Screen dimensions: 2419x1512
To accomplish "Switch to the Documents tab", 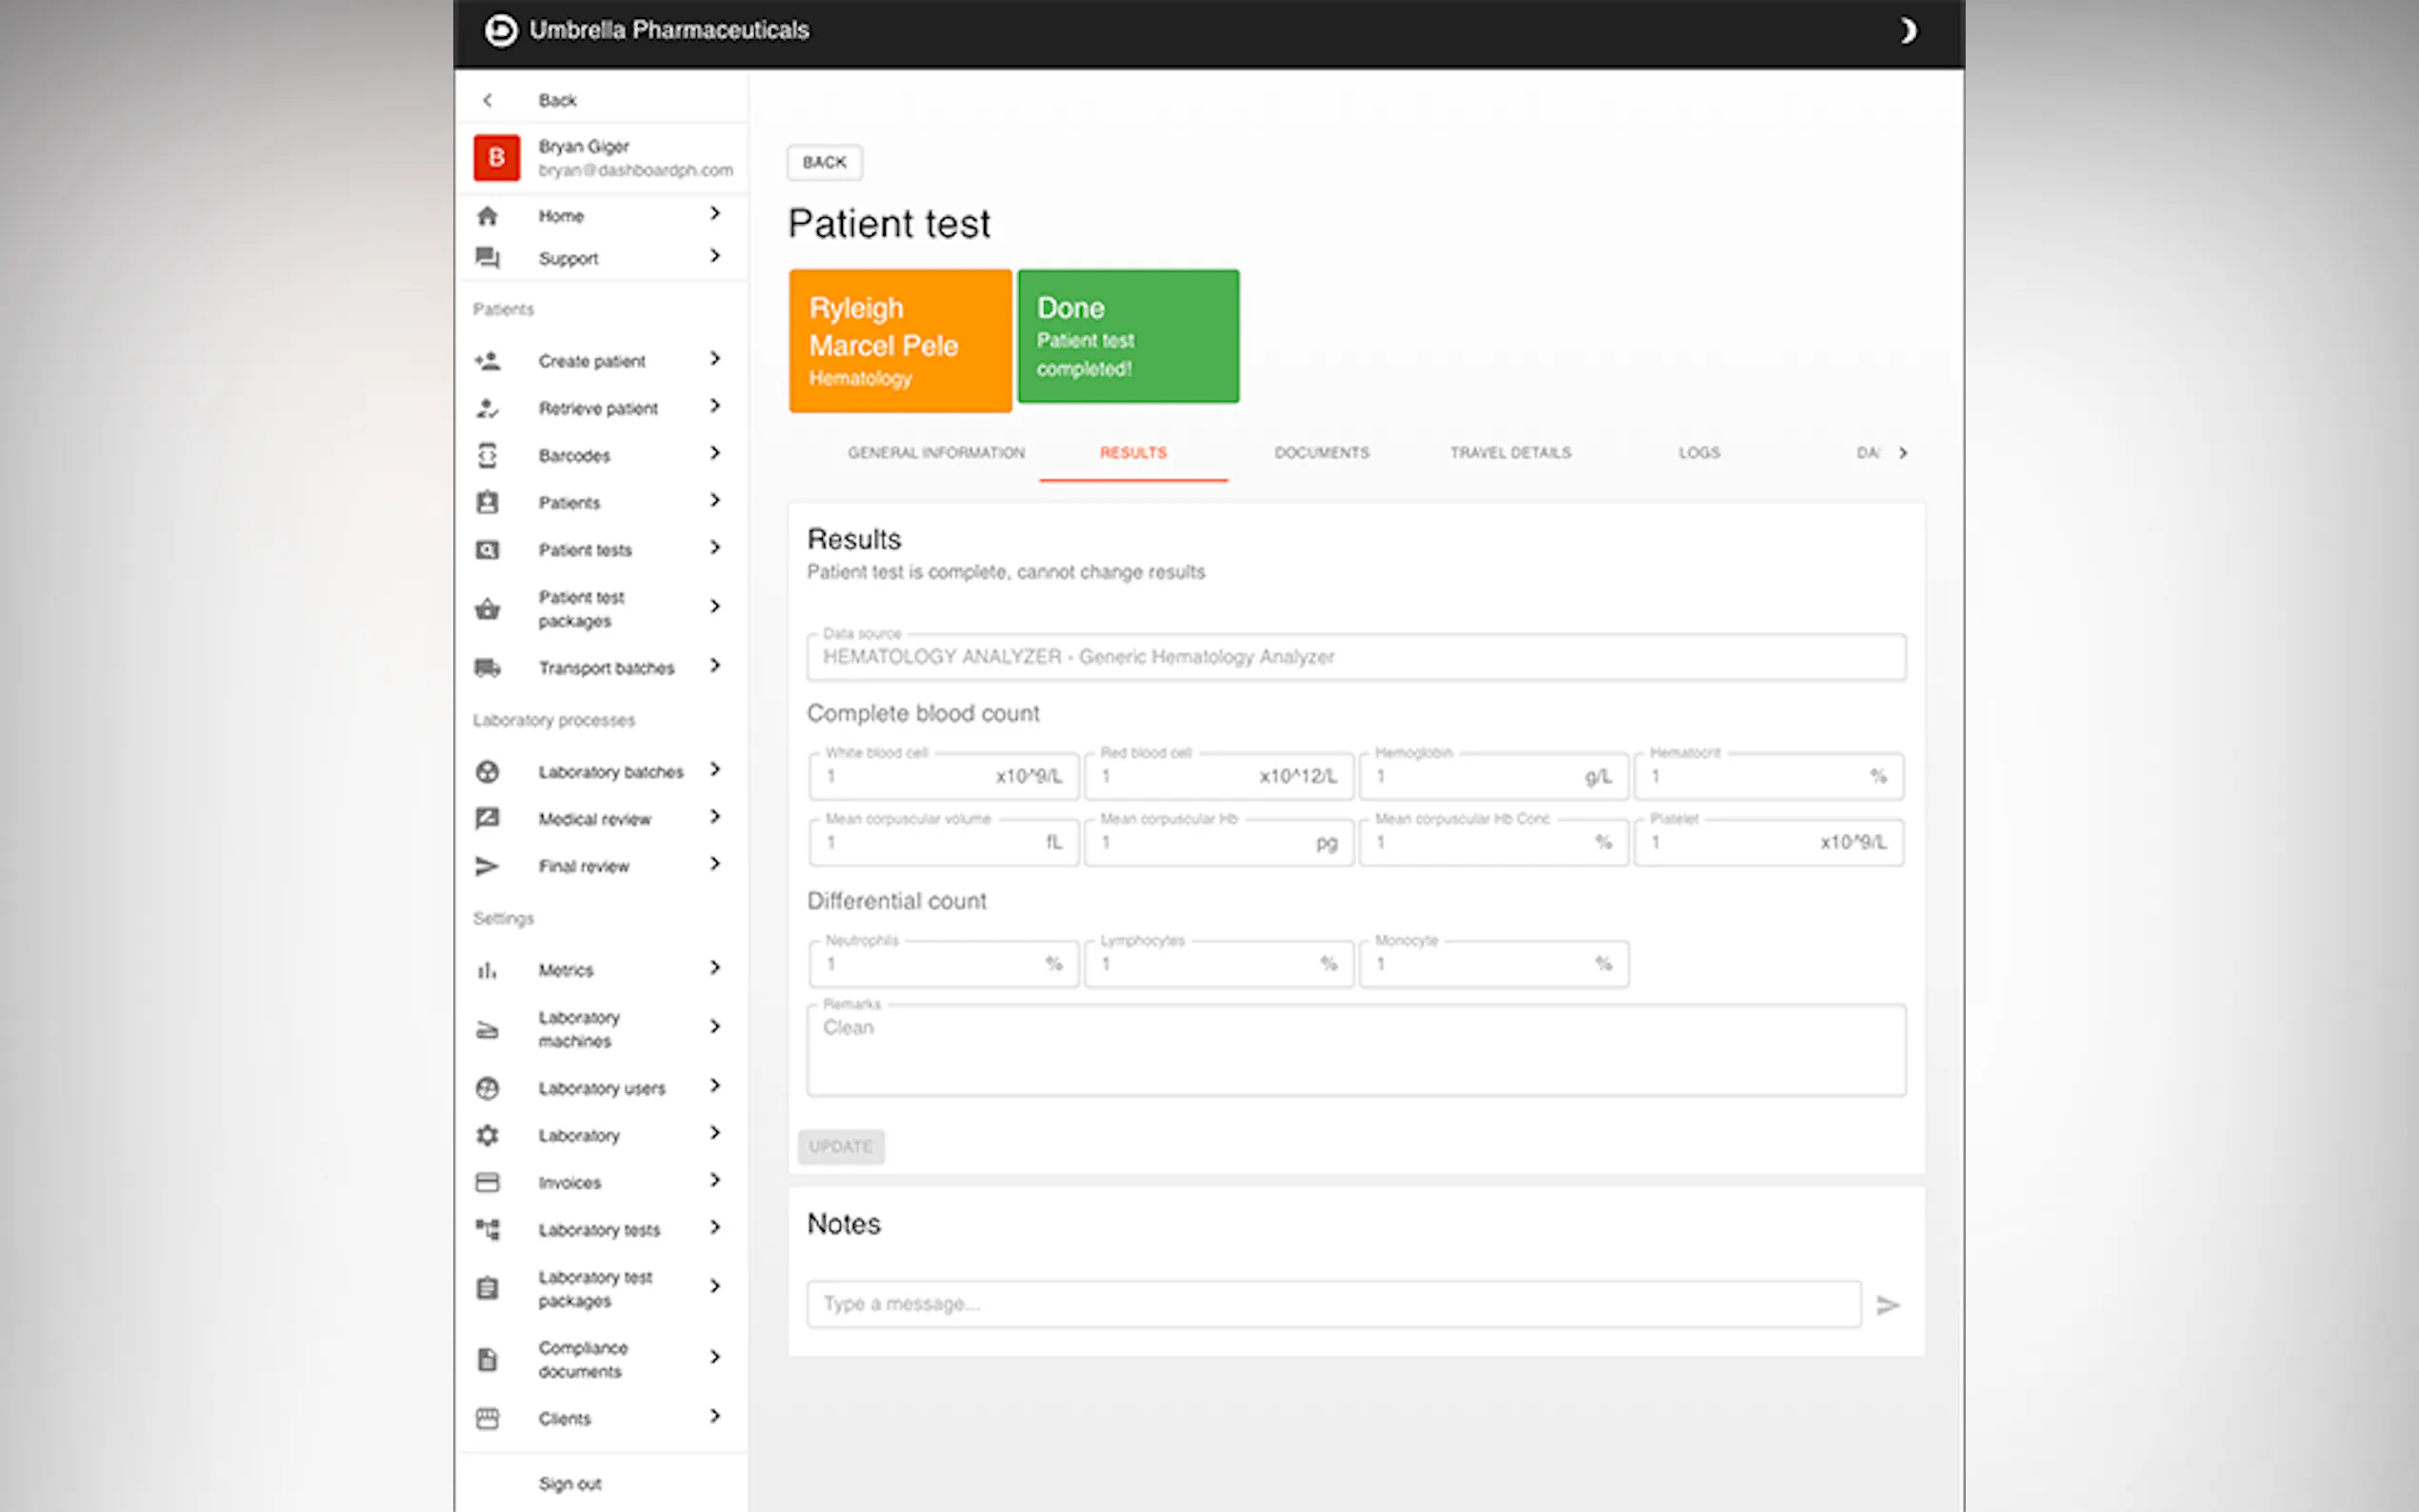I will [1321, 453].
